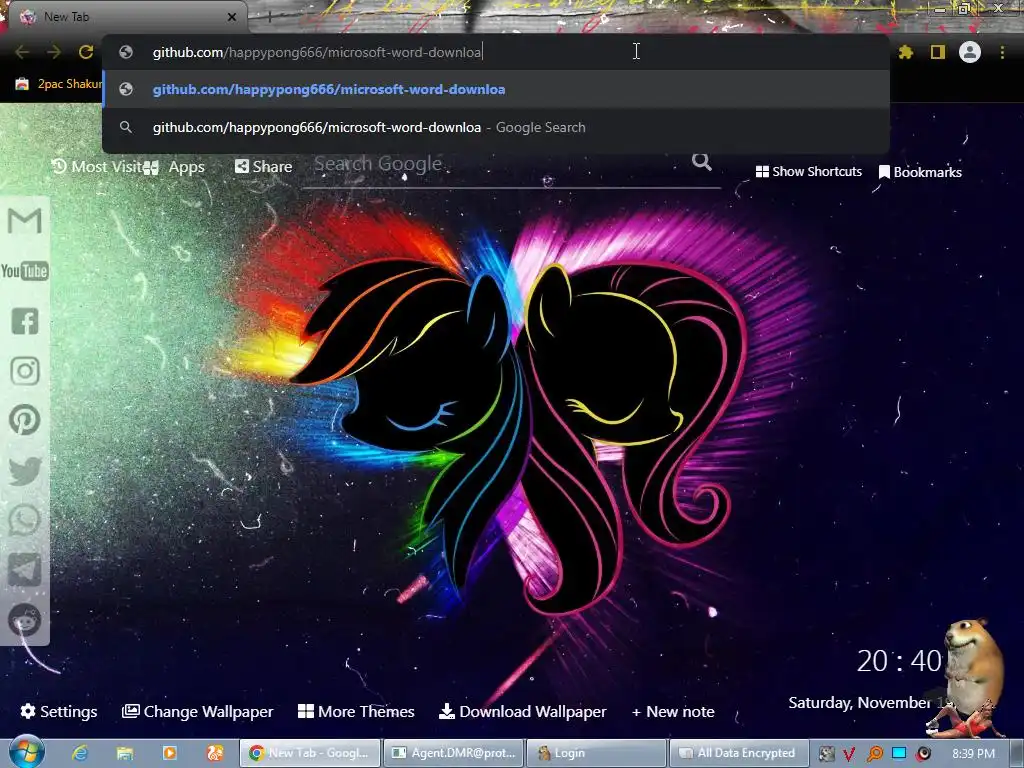The width and height of the screenshot is (1024, 768).
Task: Open Bookmarks on new tab page
Action: (x=920, y=172)
